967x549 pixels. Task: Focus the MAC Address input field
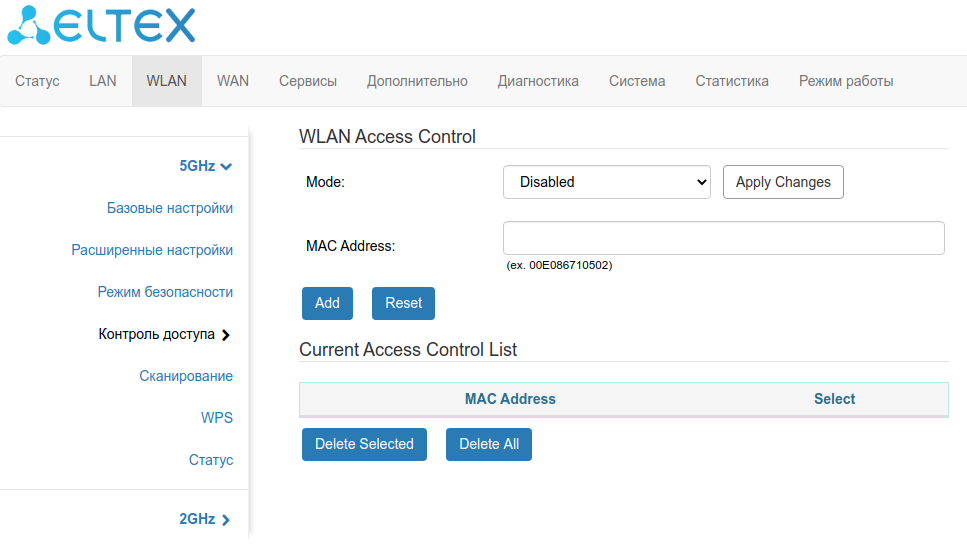[723, 238]
